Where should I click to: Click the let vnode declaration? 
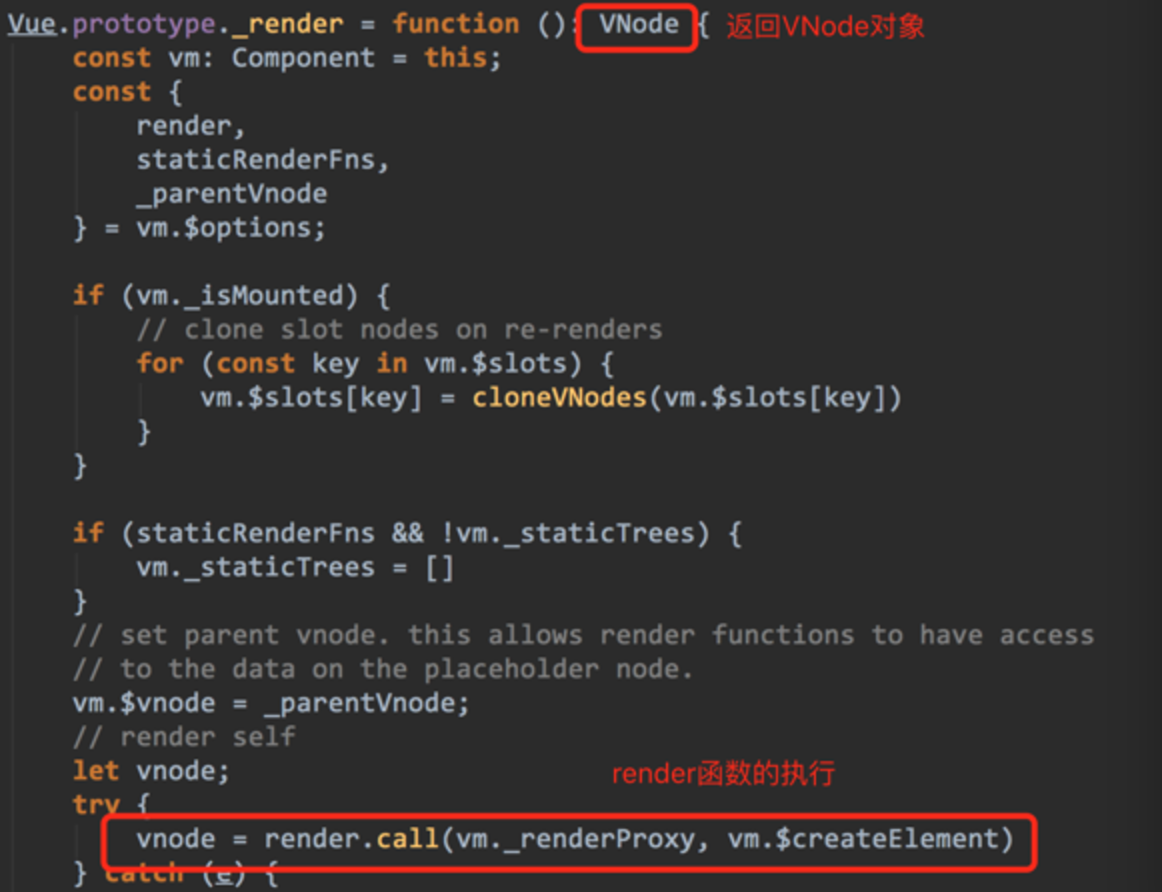tap(150, 771)
